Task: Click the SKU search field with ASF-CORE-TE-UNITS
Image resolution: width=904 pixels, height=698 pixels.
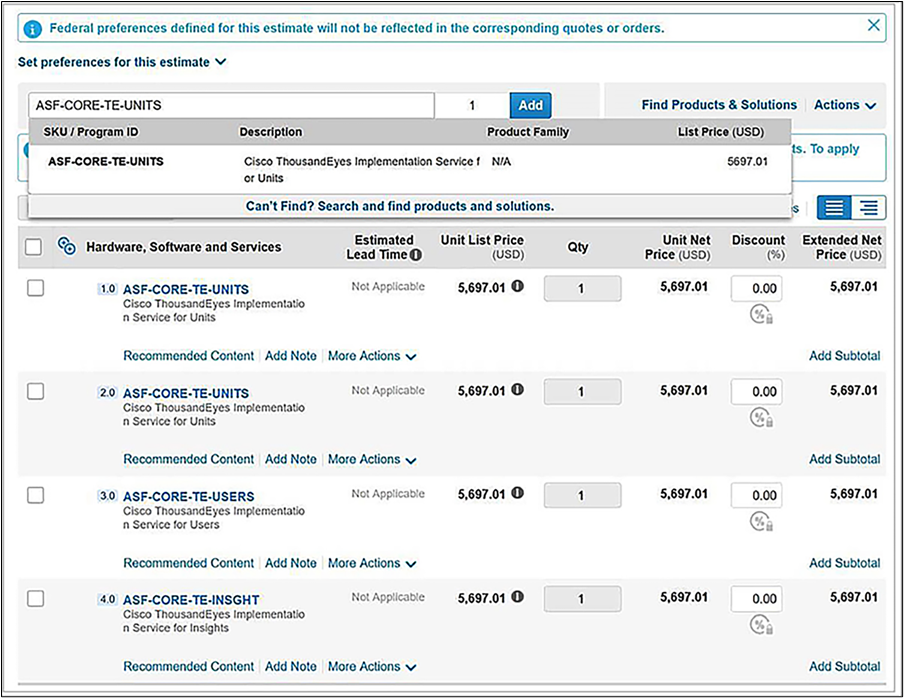Action: [231, 105]
